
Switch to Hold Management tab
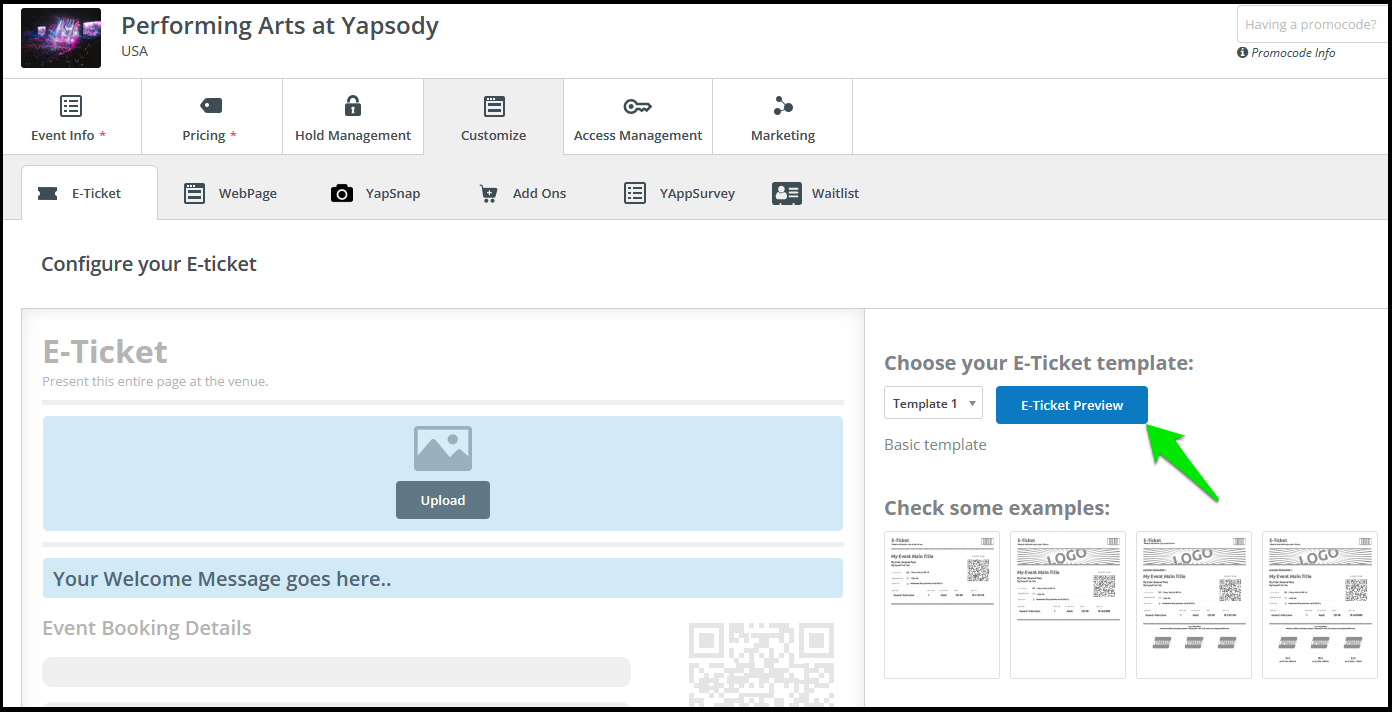353,117
